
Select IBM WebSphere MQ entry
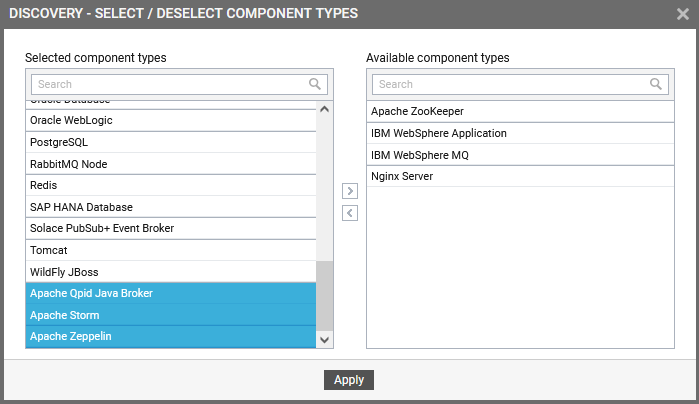tap(520, 155)
